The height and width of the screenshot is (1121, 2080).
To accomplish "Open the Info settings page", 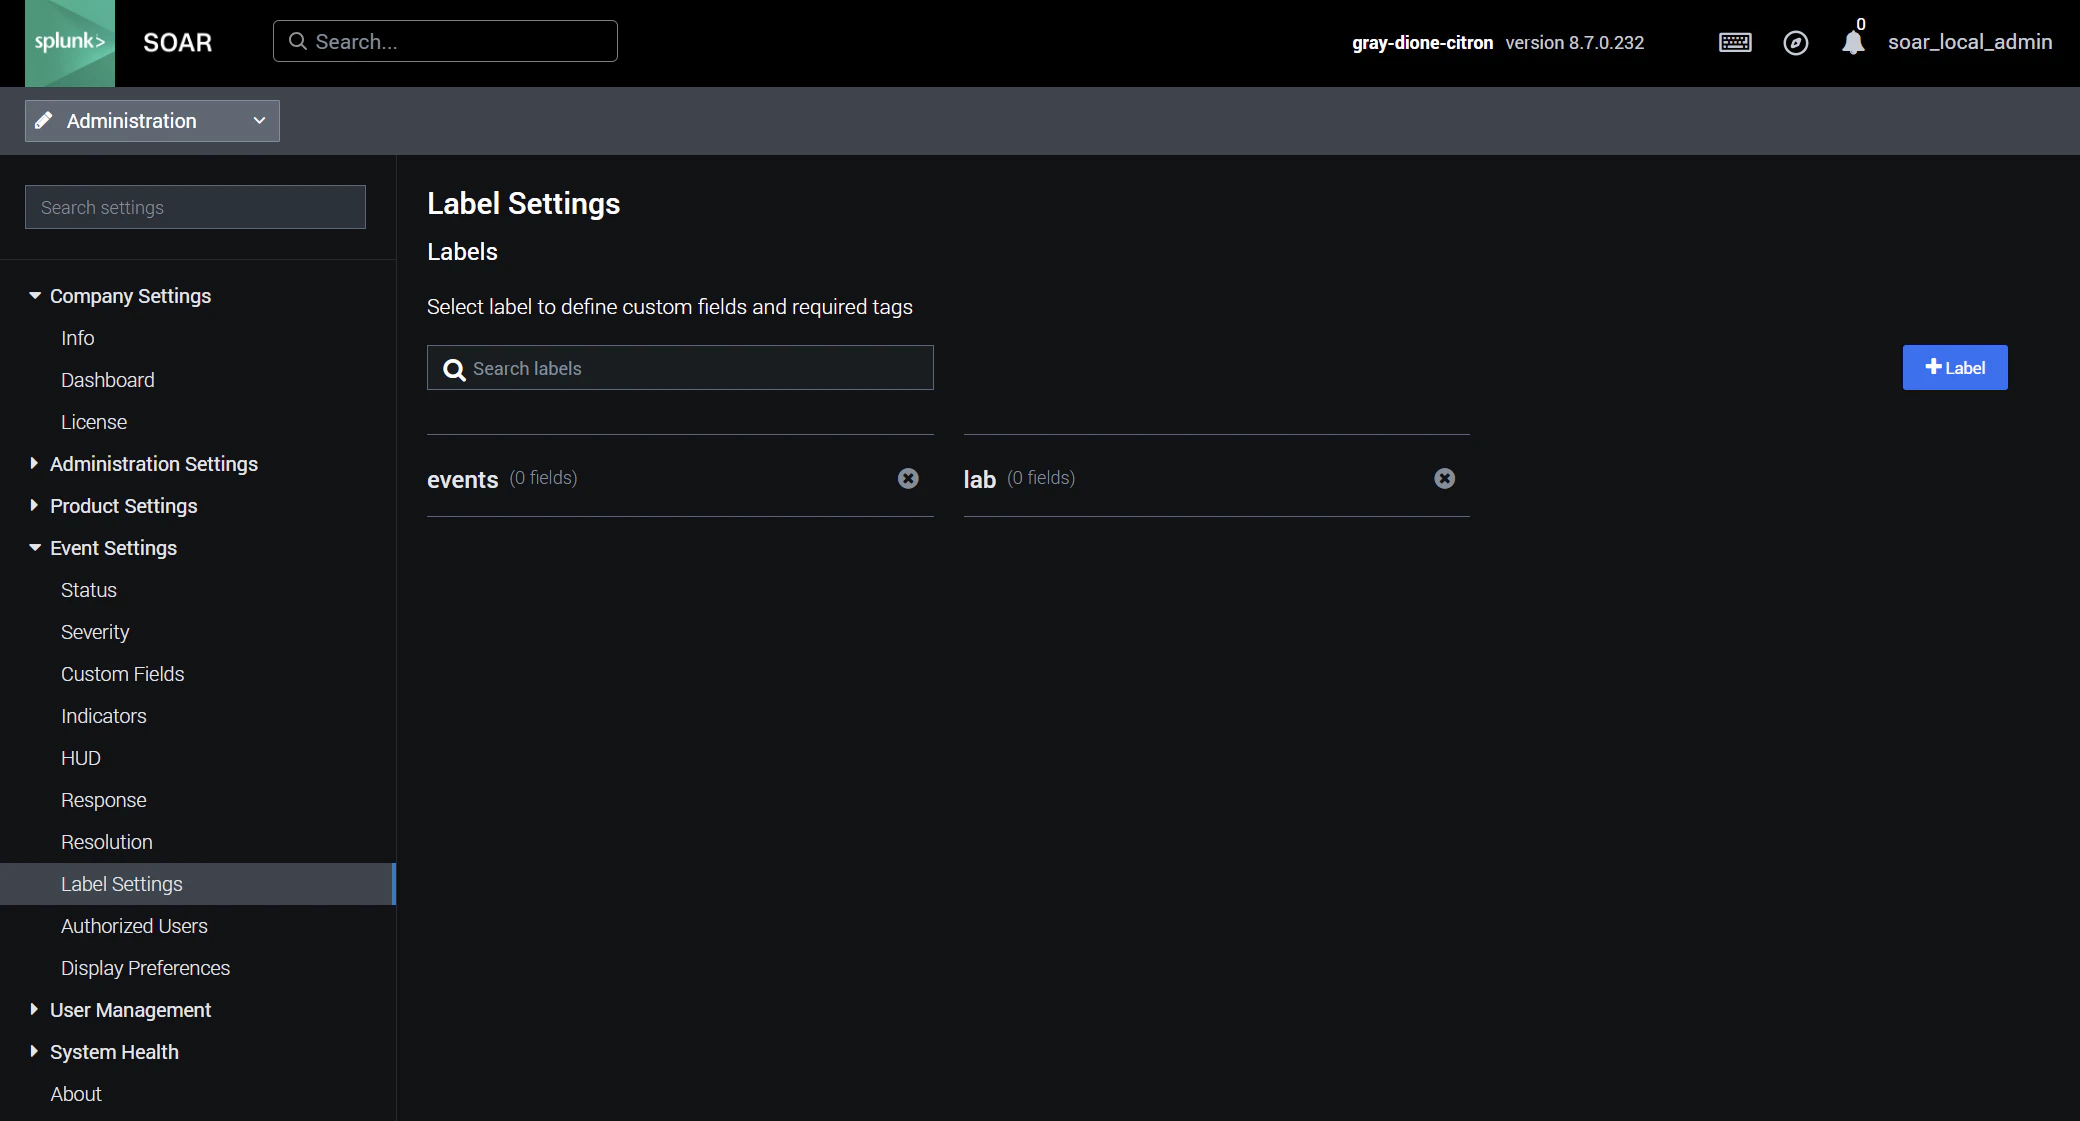I will click(x=78, y=338).
